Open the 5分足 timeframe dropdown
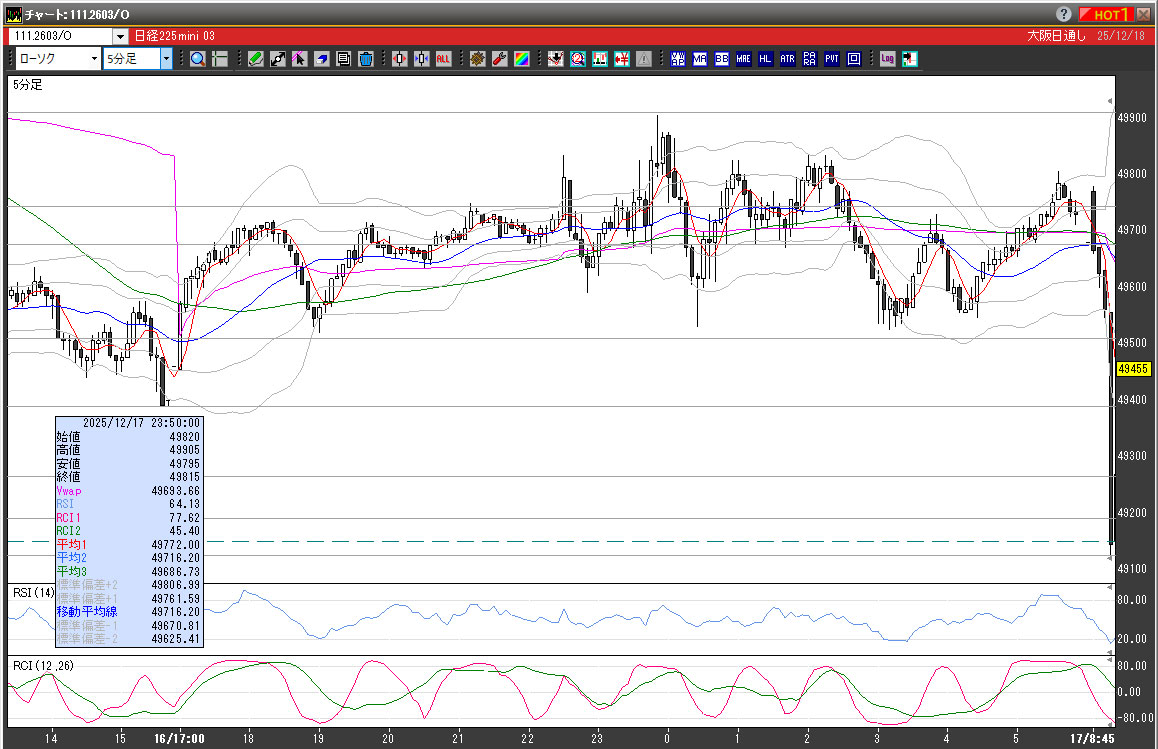The image size is (1158, 749). coord(166,59)
